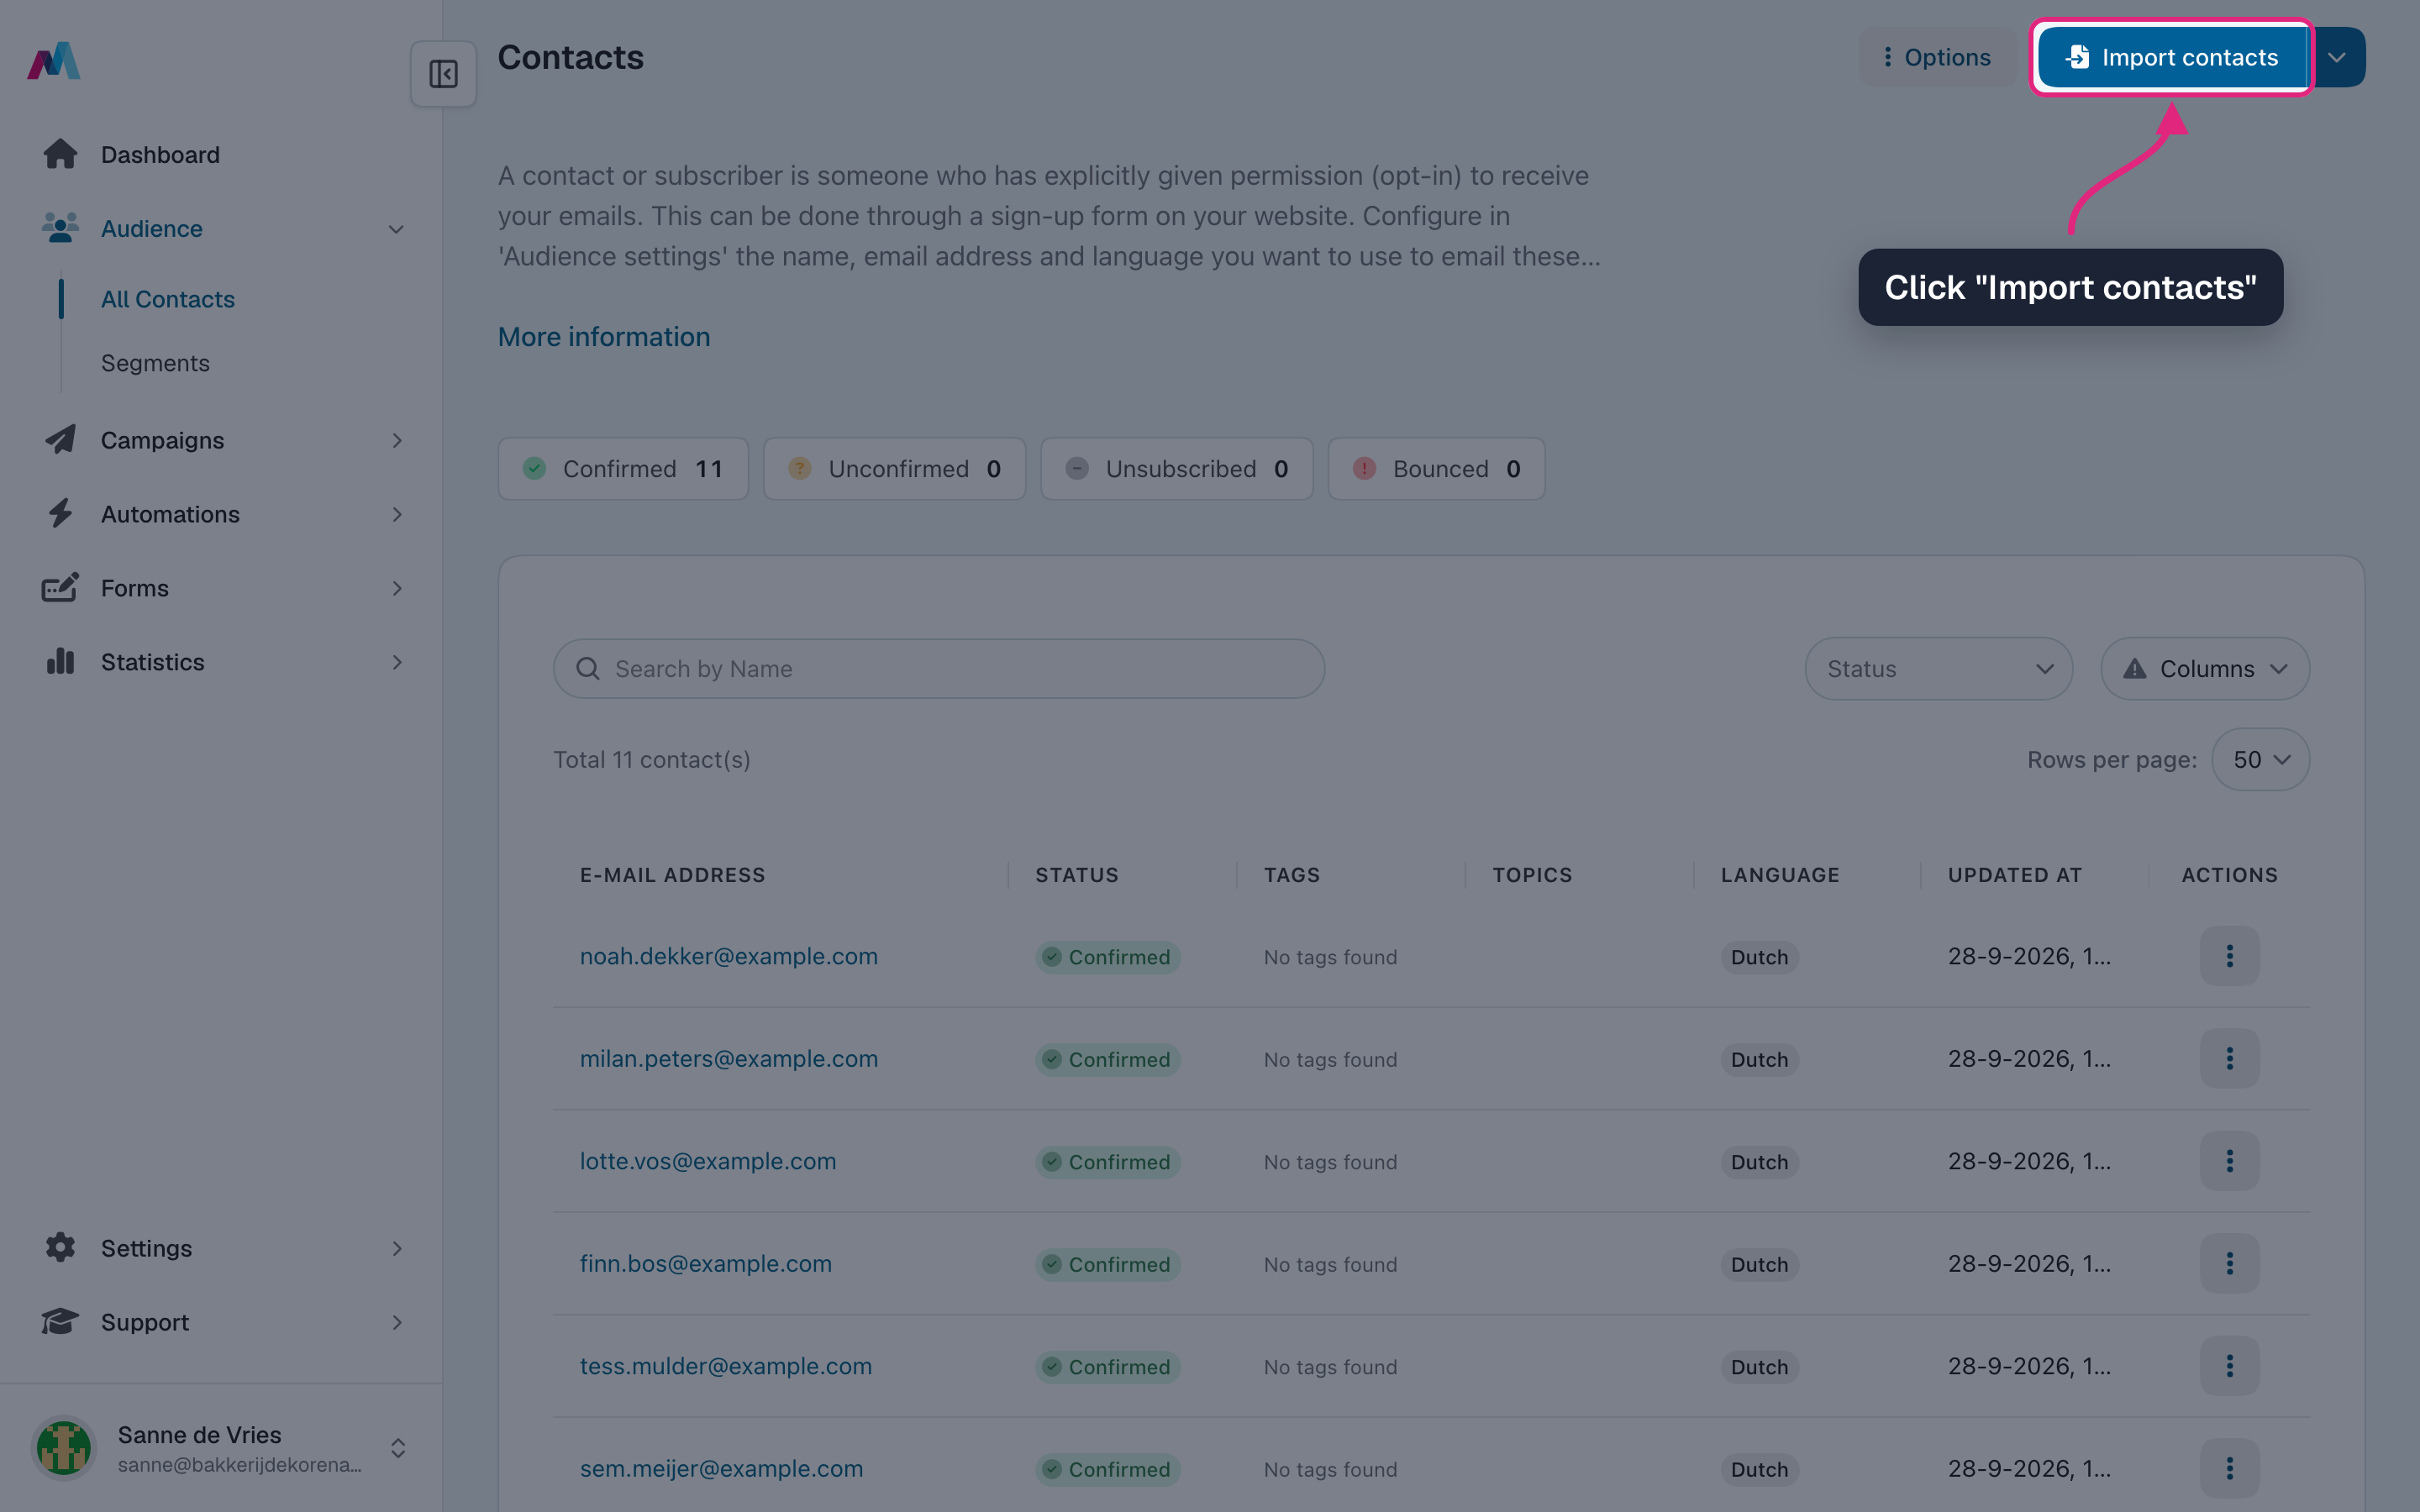Open actions menu for noah.dekker@example.com
Screen dimensions: 2420x1512
[2229, 956]
